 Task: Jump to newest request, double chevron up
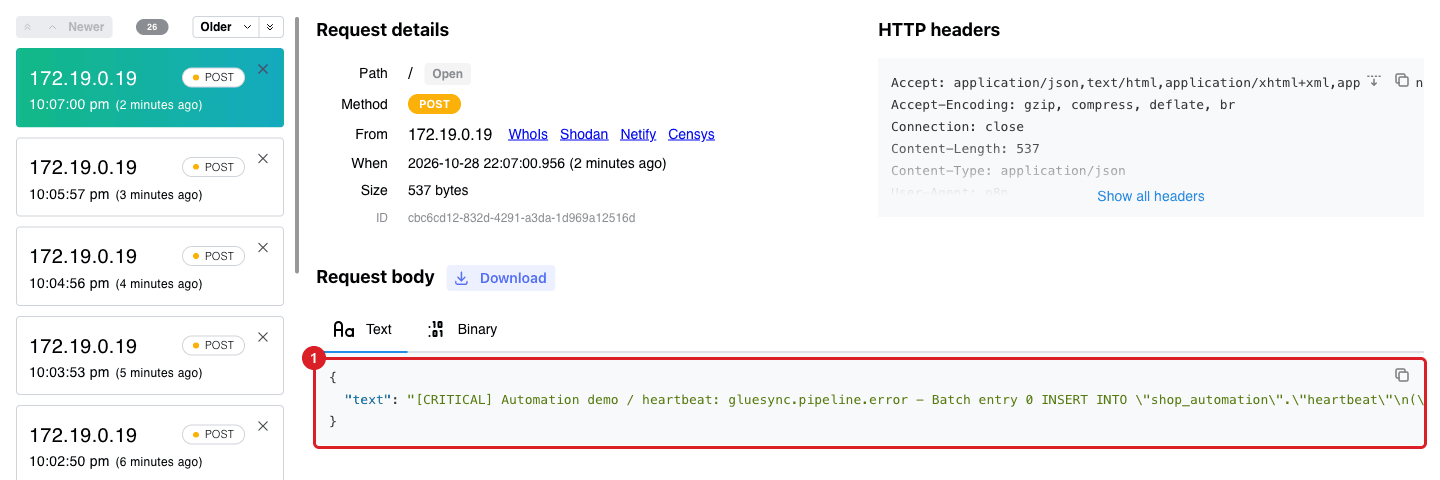tap(28, 27)
